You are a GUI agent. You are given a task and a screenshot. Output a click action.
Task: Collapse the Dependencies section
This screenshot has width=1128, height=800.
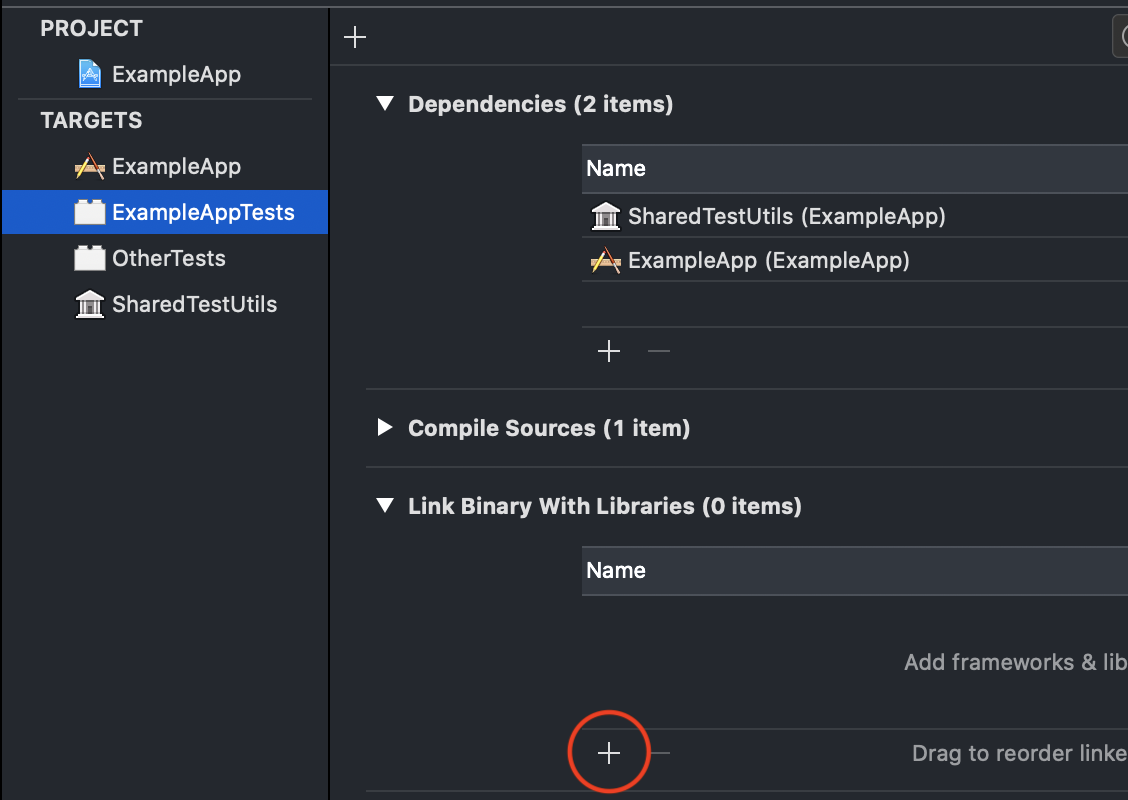tap(385, 103)
